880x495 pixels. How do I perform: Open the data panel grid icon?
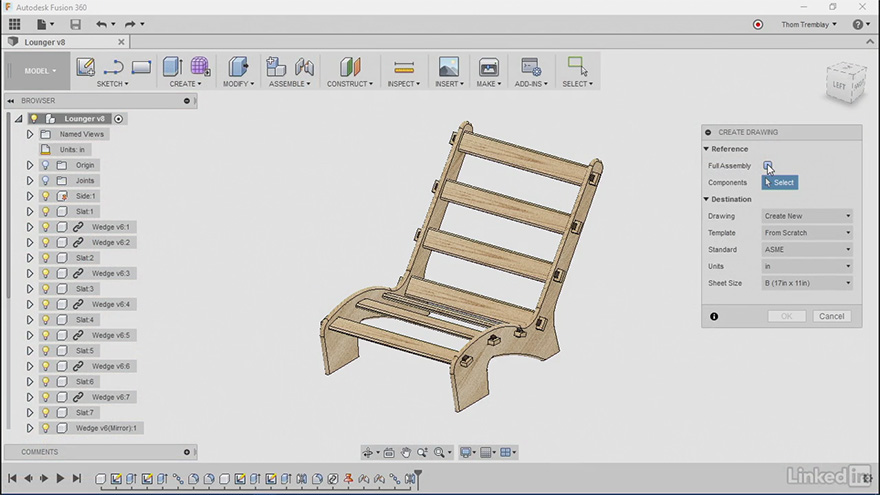[x=15, y=24]
